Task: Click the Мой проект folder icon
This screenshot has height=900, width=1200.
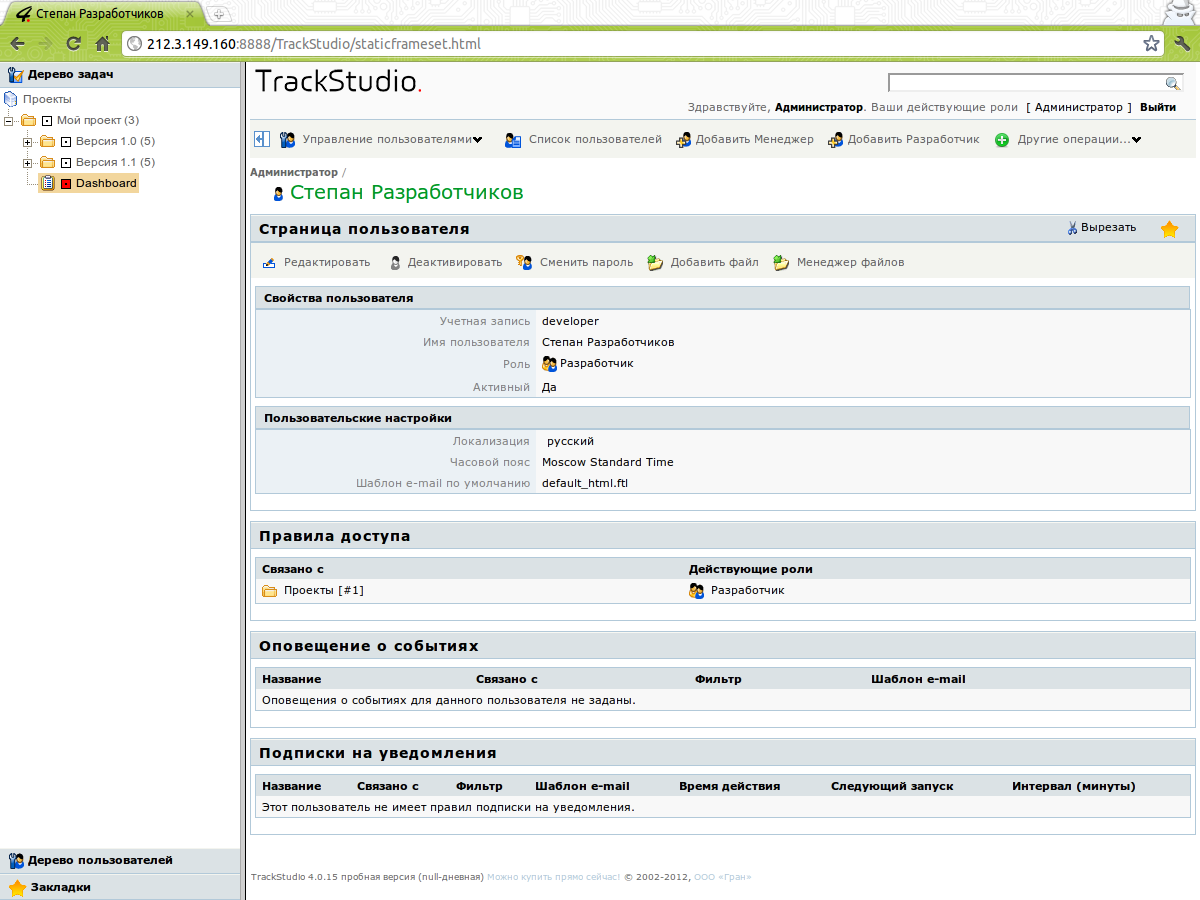Action: coord(28,121)
